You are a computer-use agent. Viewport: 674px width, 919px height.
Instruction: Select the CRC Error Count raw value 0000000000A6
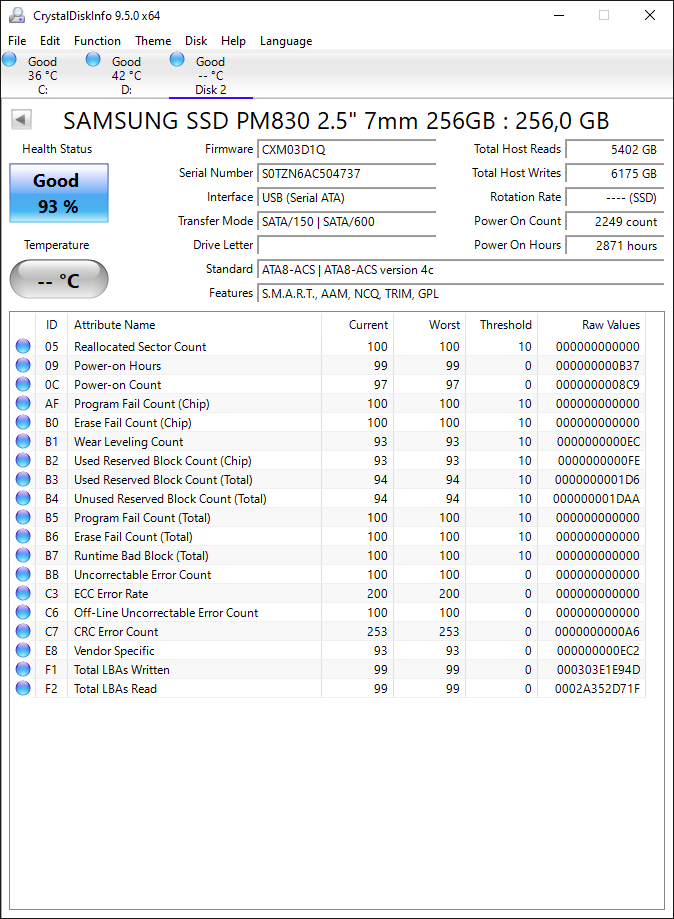pos(598,632)
